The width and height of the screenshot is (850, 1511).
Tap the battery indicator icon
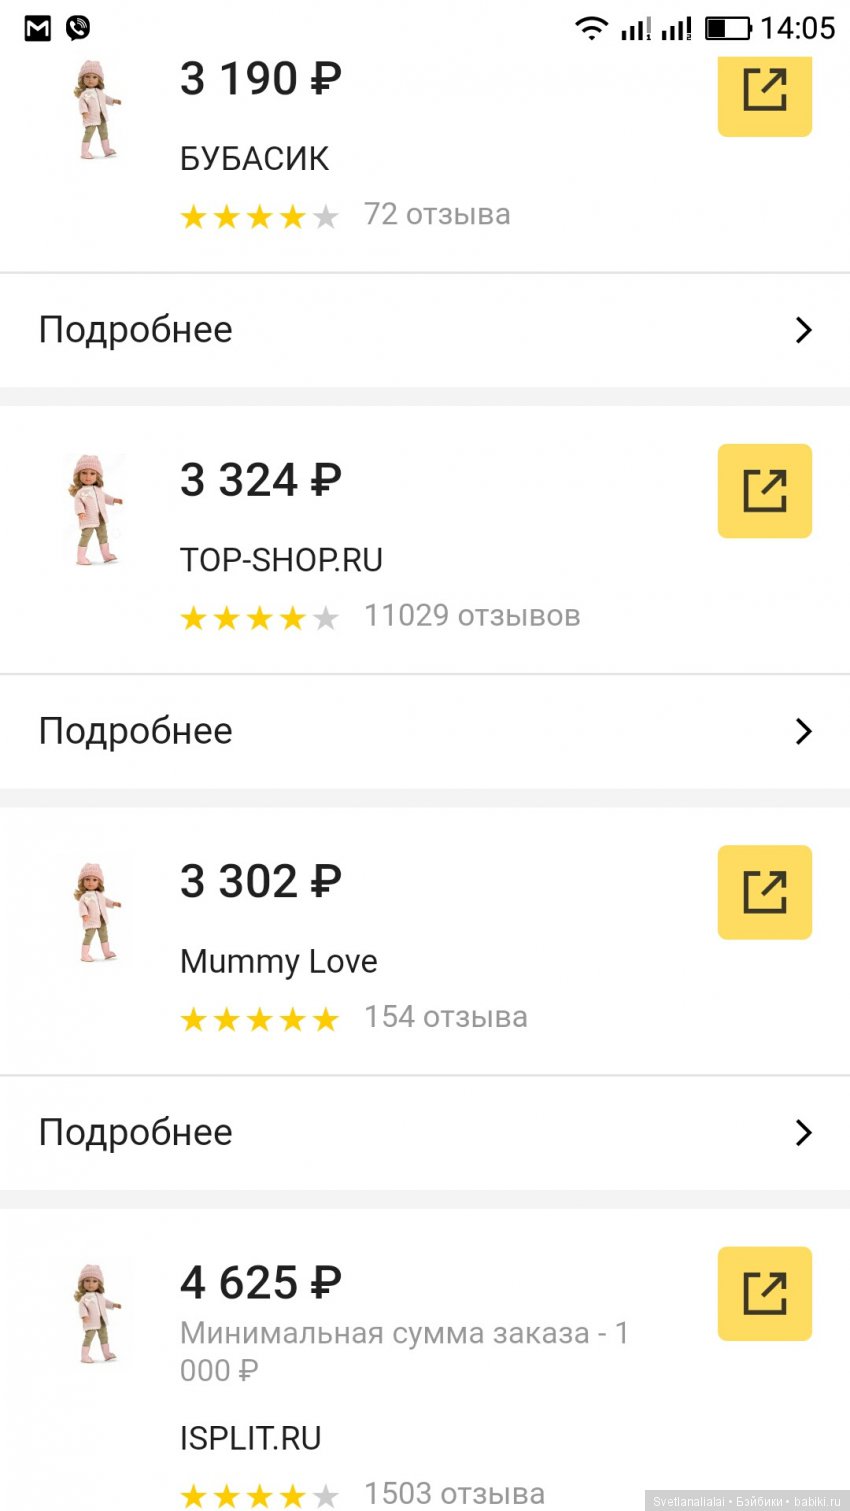pyautogui.click(x=728, y=28)
